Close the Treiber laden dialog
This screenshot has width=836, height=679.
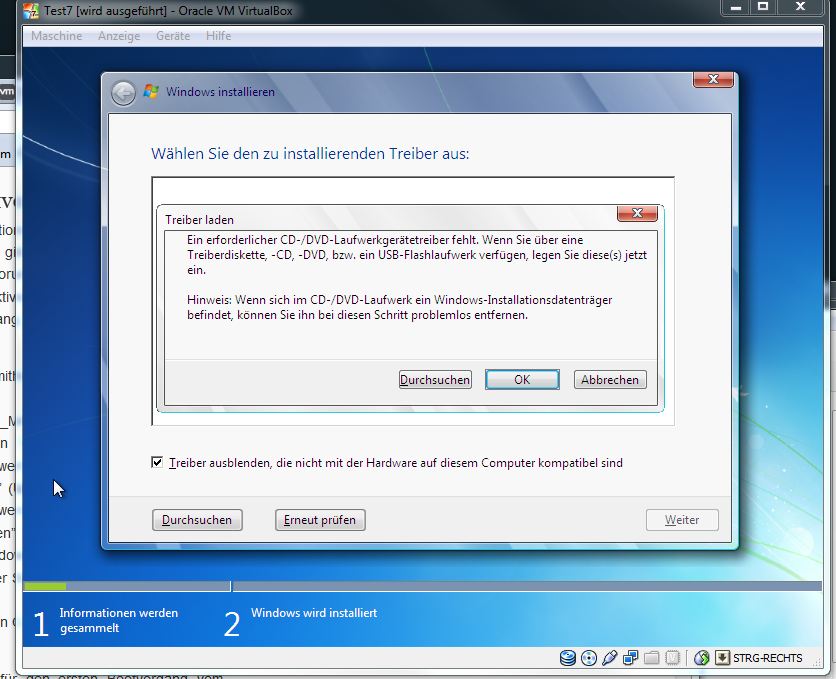(x=637, y=213)
